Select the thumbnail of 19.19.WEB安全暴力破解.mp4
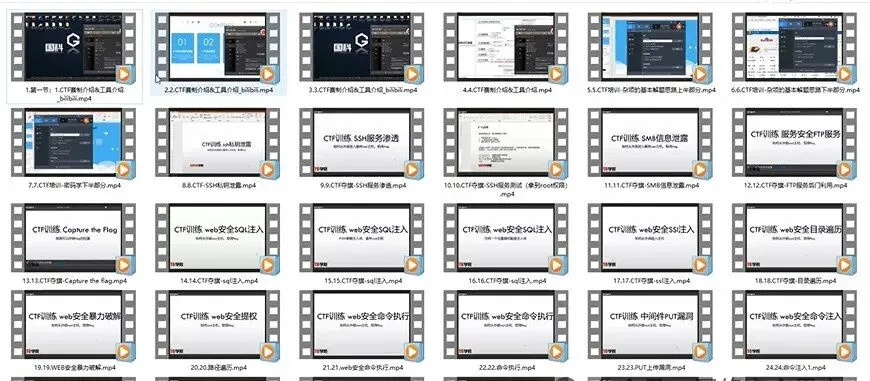Image resolution: width=870 pixels, height=381 pixels. [x=73, y=325]
